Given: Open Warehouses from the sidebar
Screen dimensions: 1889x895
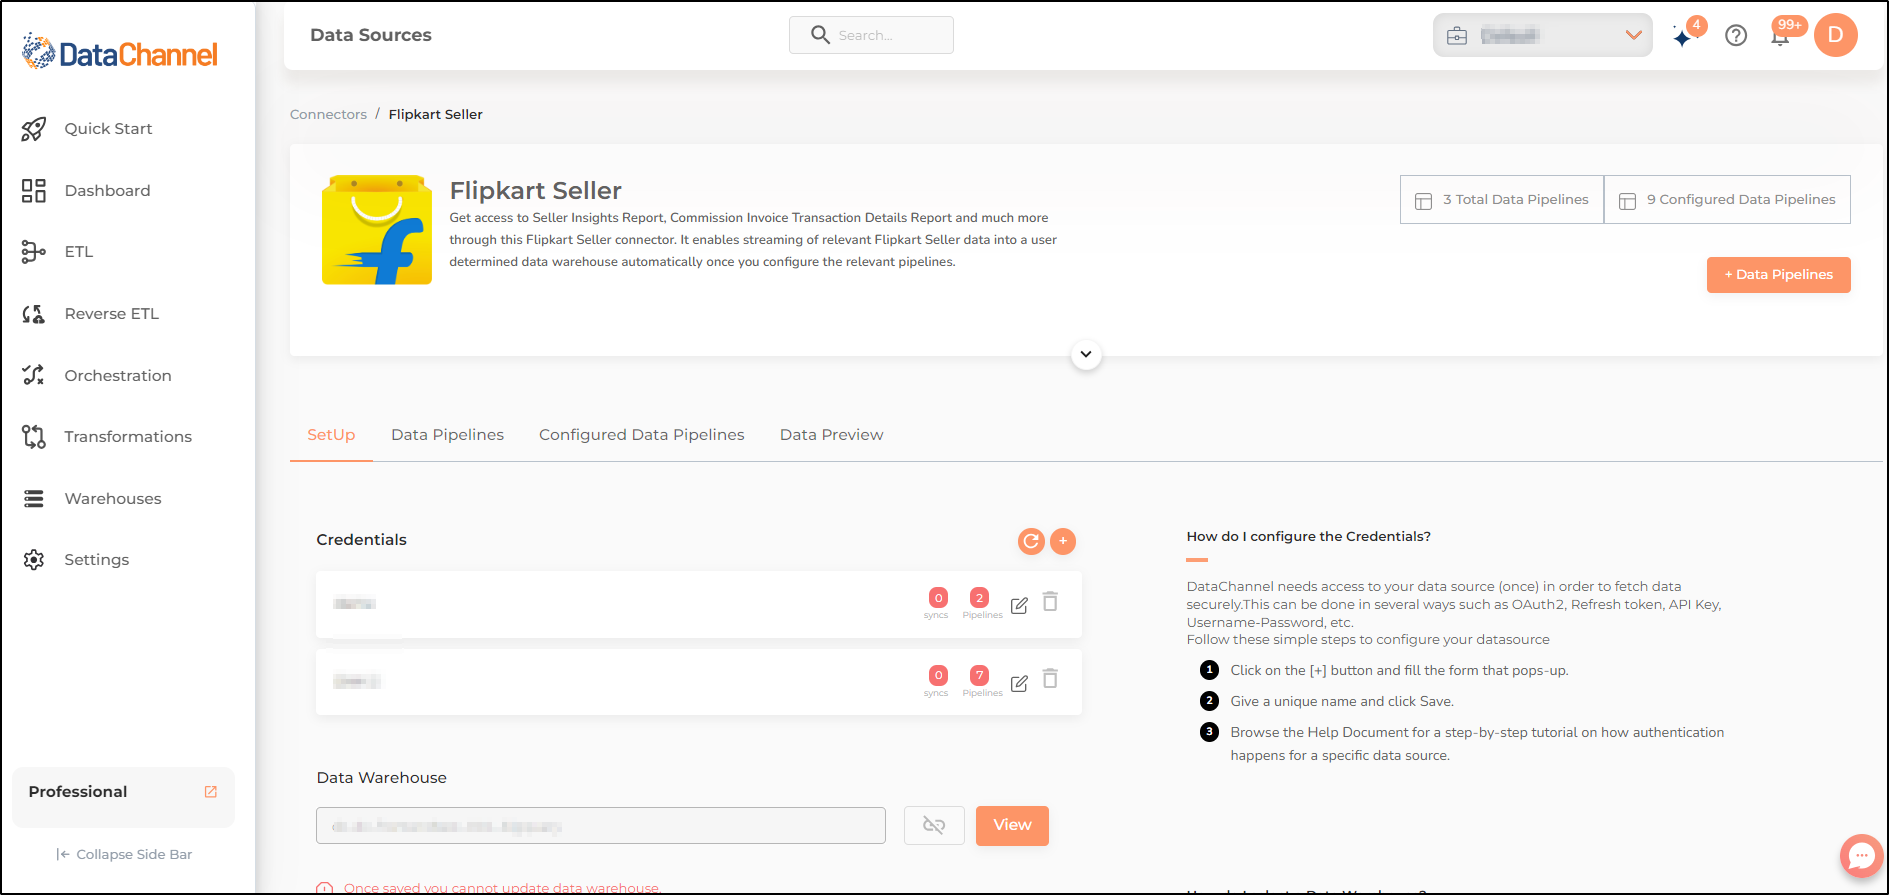Looking at the screenshot, I should click(113, 499).
